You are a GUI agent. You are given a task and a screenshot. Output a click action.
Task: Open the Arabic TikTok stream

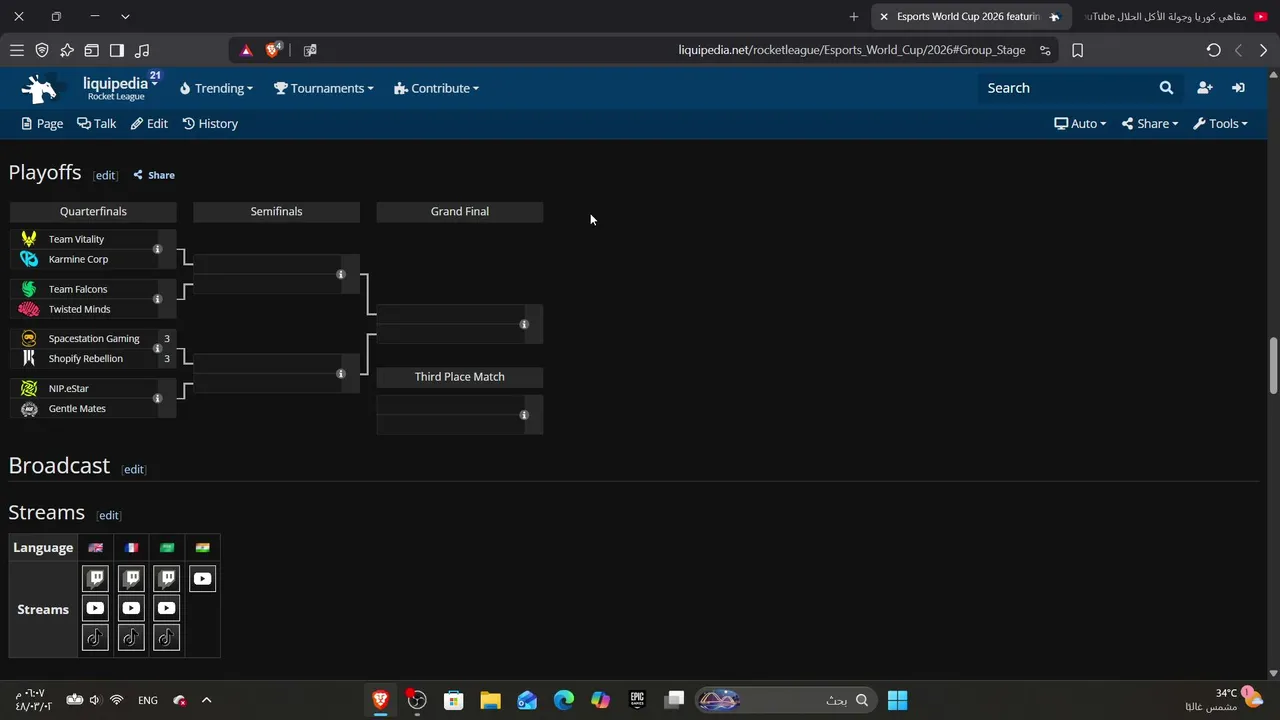click(167, 638)
